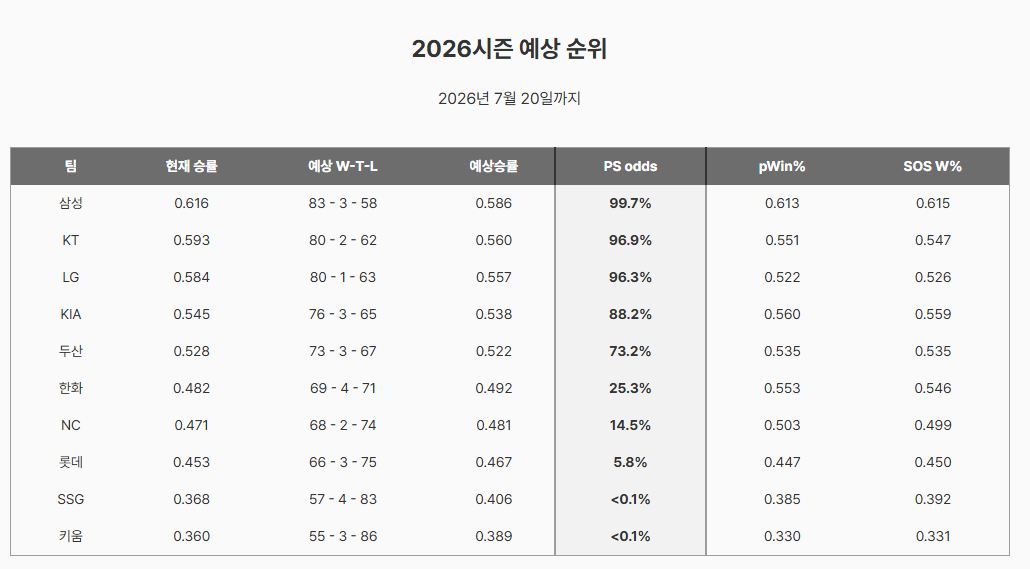The height and width of the screenshot is (569, 1030).
Task: Select the 삼성 team name cell
Action: pos(70,203)
